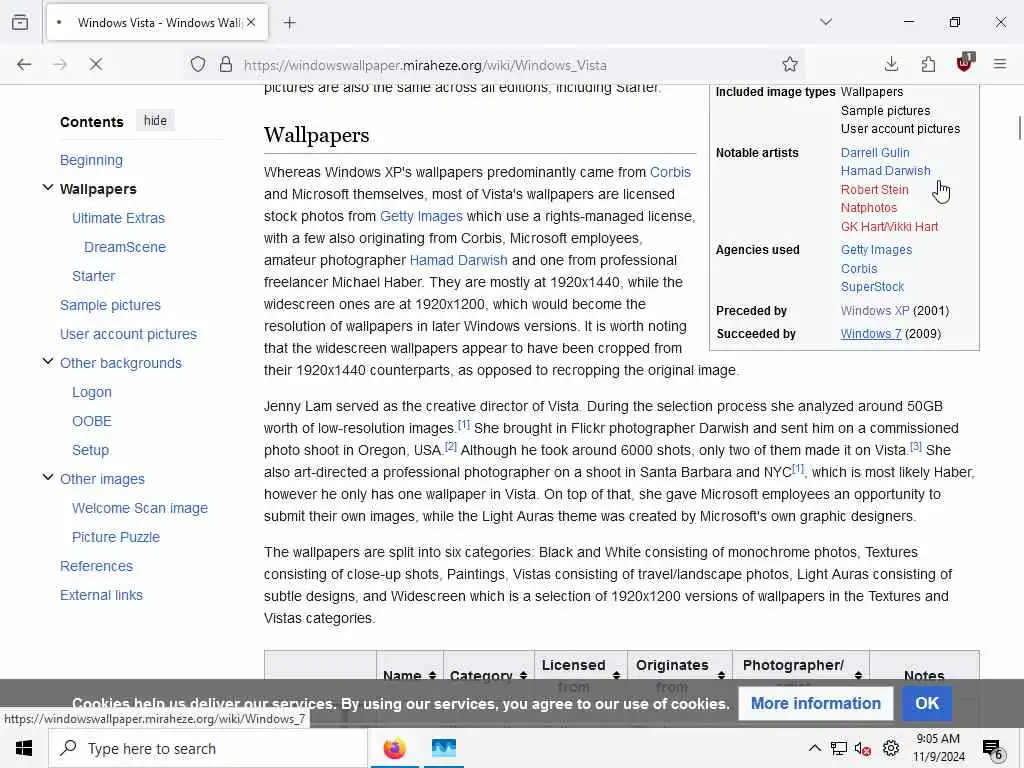Bookmark this page with star icon
Image resolution: width=1024 pixels, height=768 pixels.
point(790,64)
